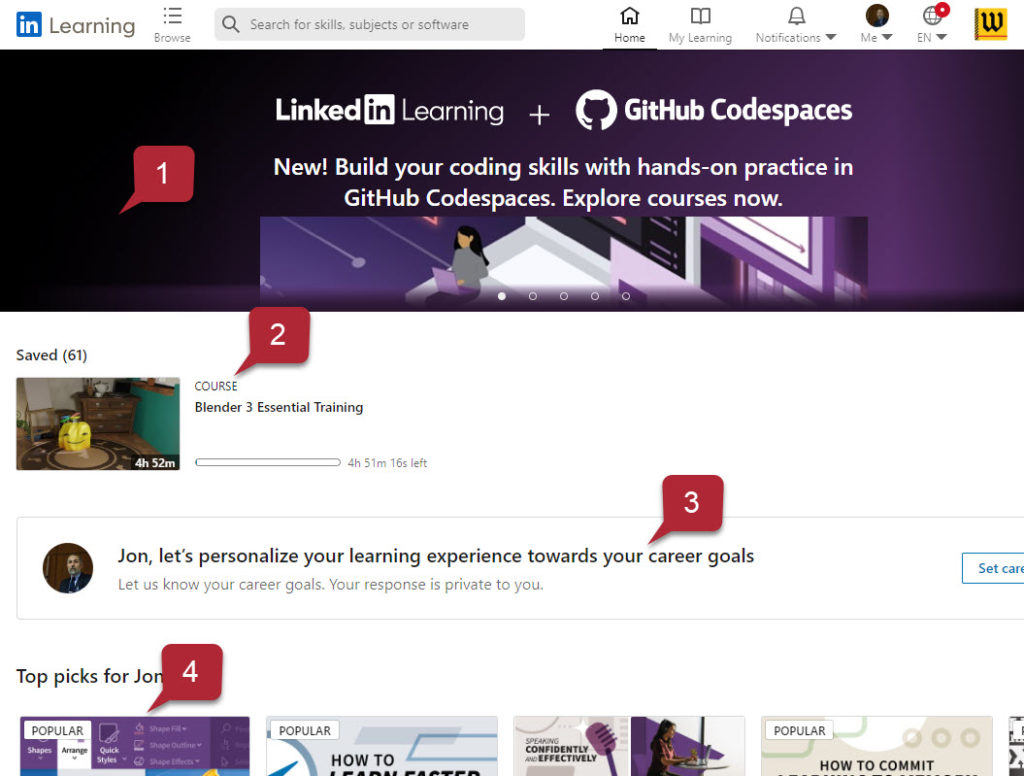
Task: Open the Browse menu icon
Action: click(172, 16)
